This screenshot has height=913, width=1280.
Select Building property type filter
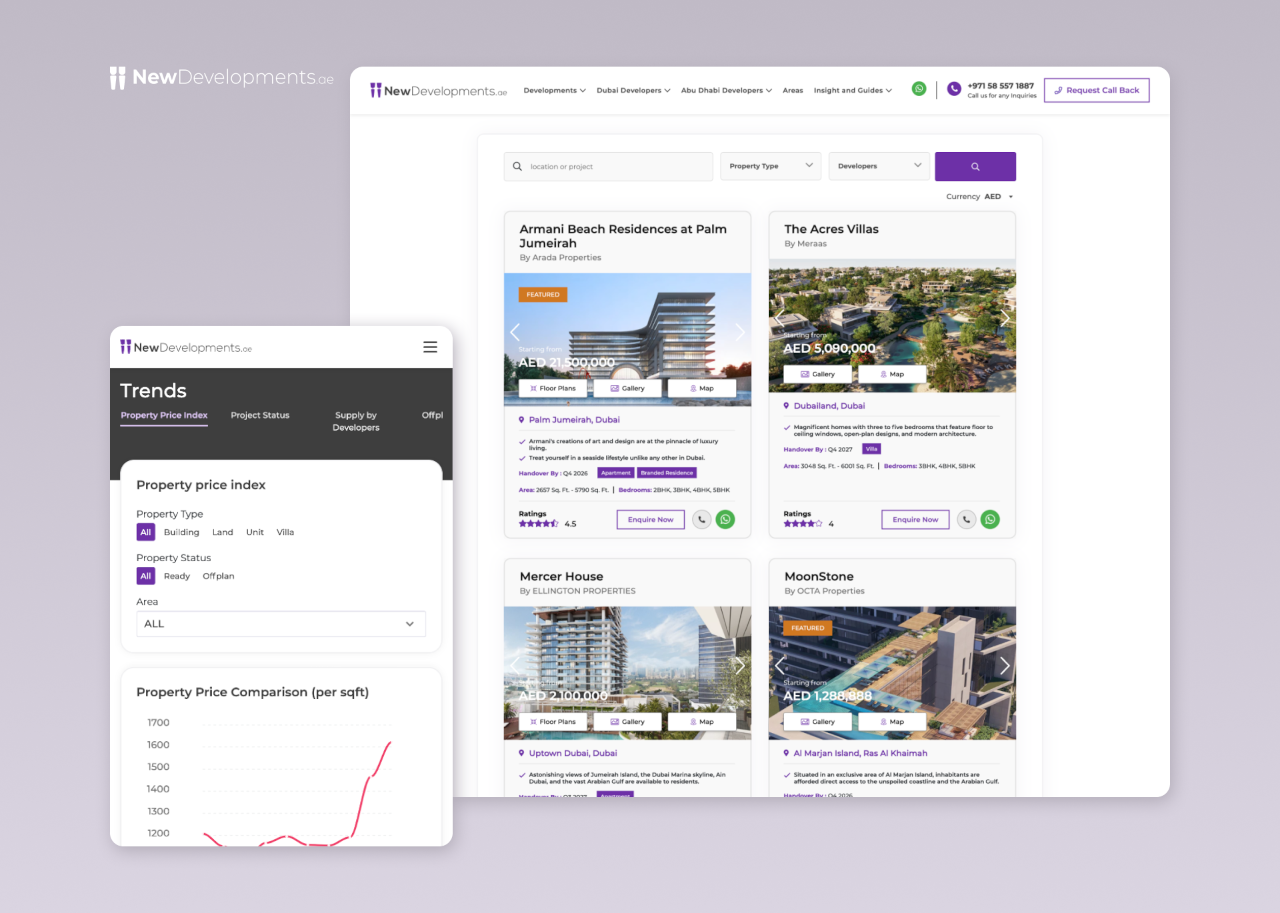tap(182, 532)
